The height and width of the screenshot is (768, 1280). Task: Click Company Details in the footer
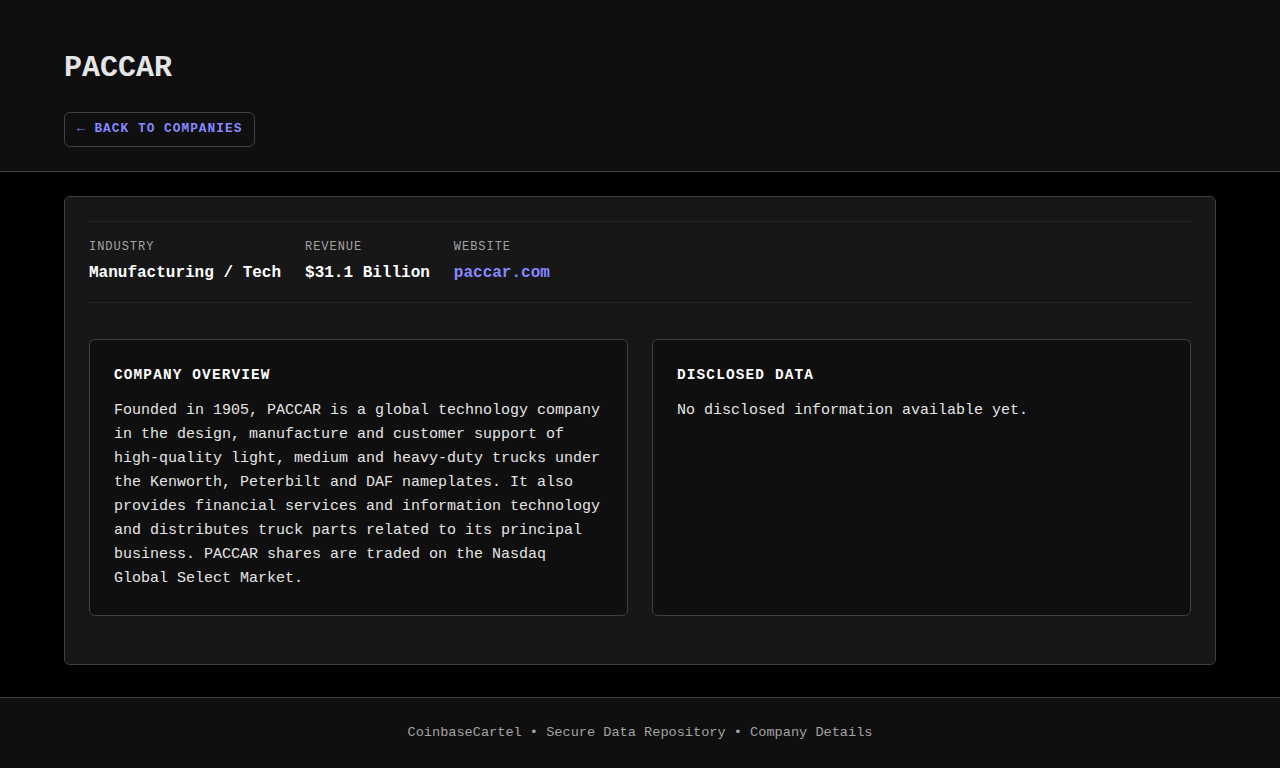pos(811,732)
